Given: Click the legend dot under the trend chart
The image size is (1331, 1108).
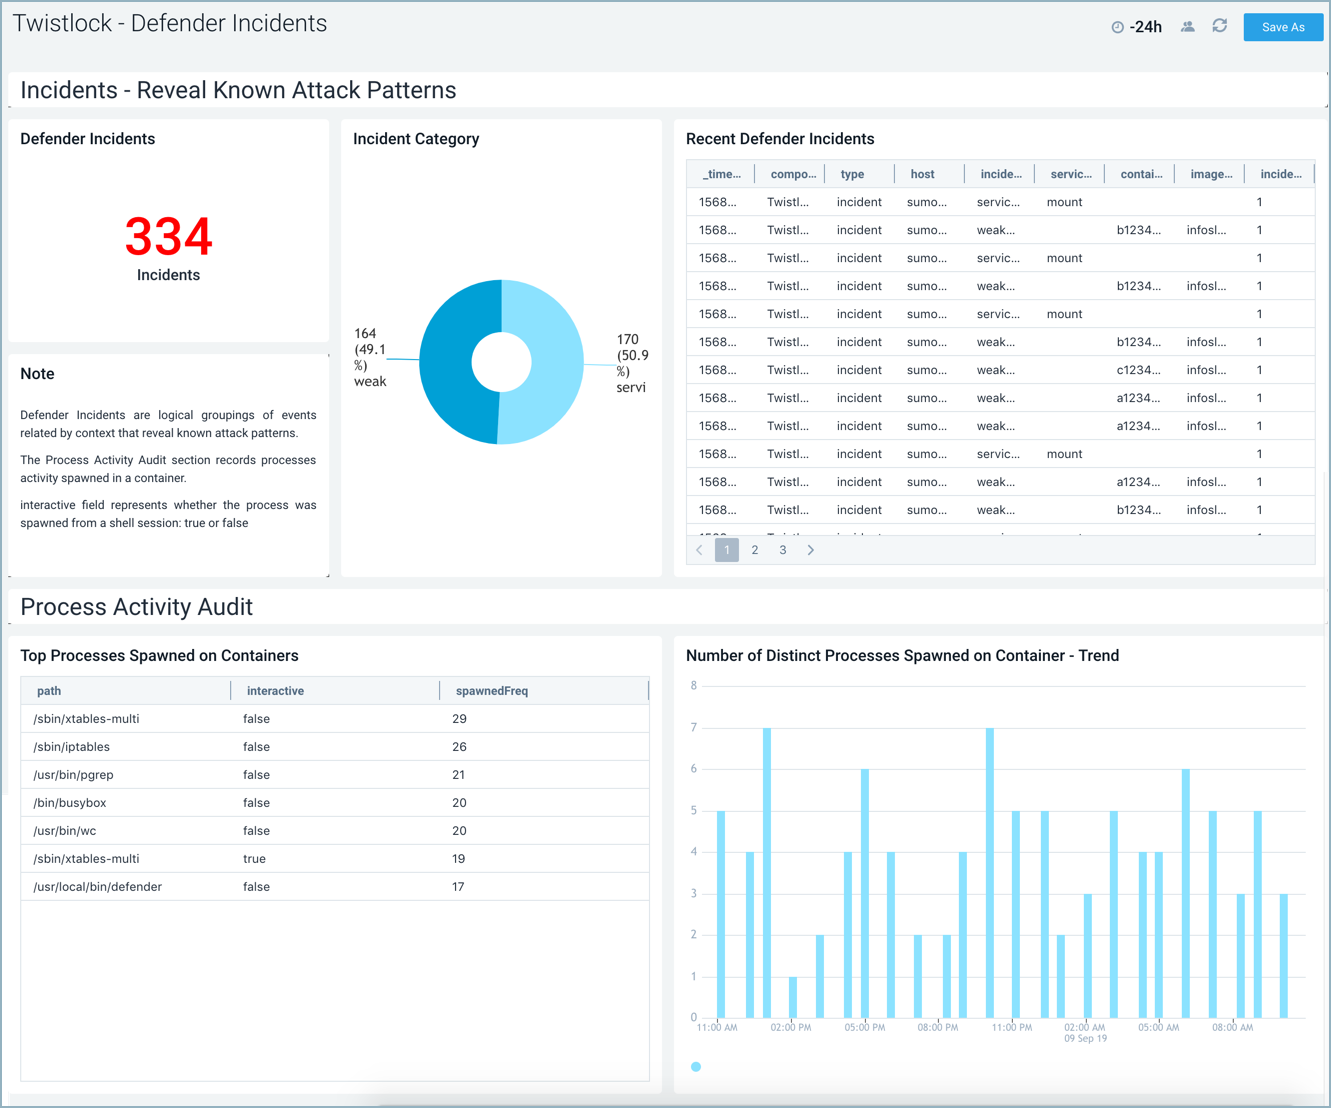Looking at the screenshot, I should point(696,1067).
